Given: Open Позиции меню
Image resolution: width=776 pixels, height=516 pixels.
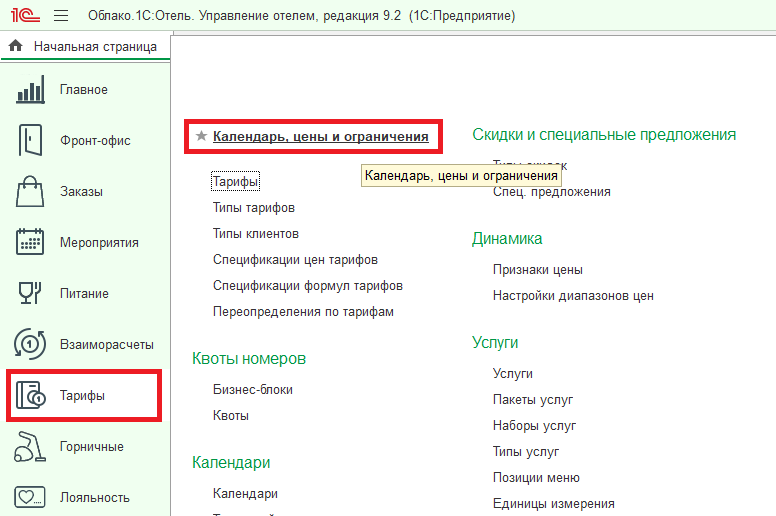Looking at the screenshot, I should click(x=536, y=477).
